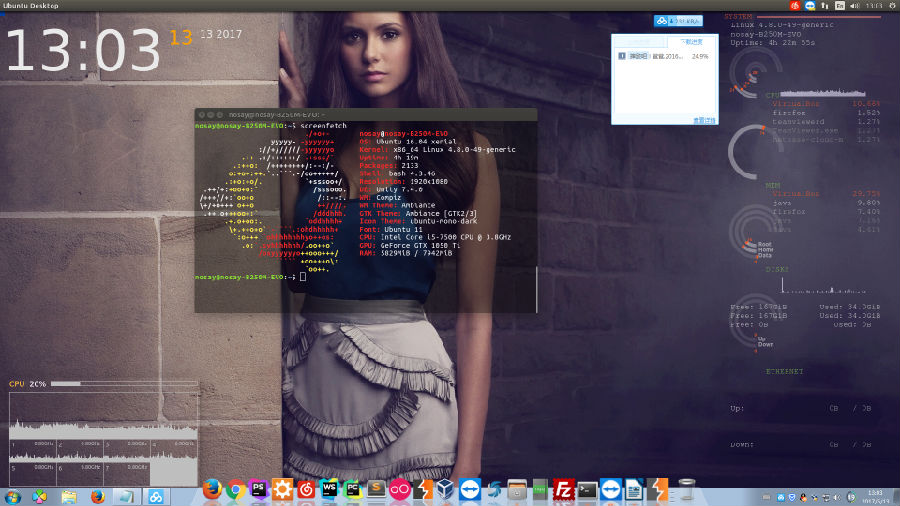Open TeamViewer icon next to VirtualBox
This screenshot has width=900, height=506.
[x=470, y=489]
